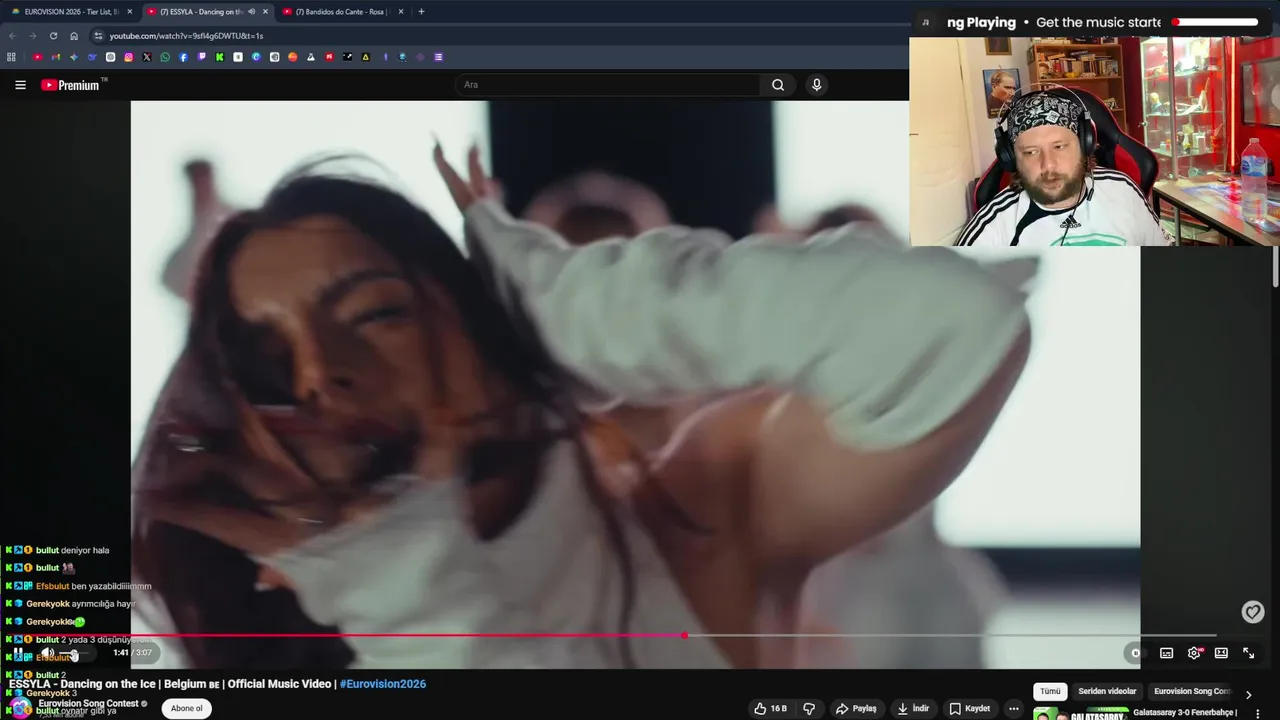
Task: Open the browser apps grid bookmark icon
Action: tap(11, 57)
